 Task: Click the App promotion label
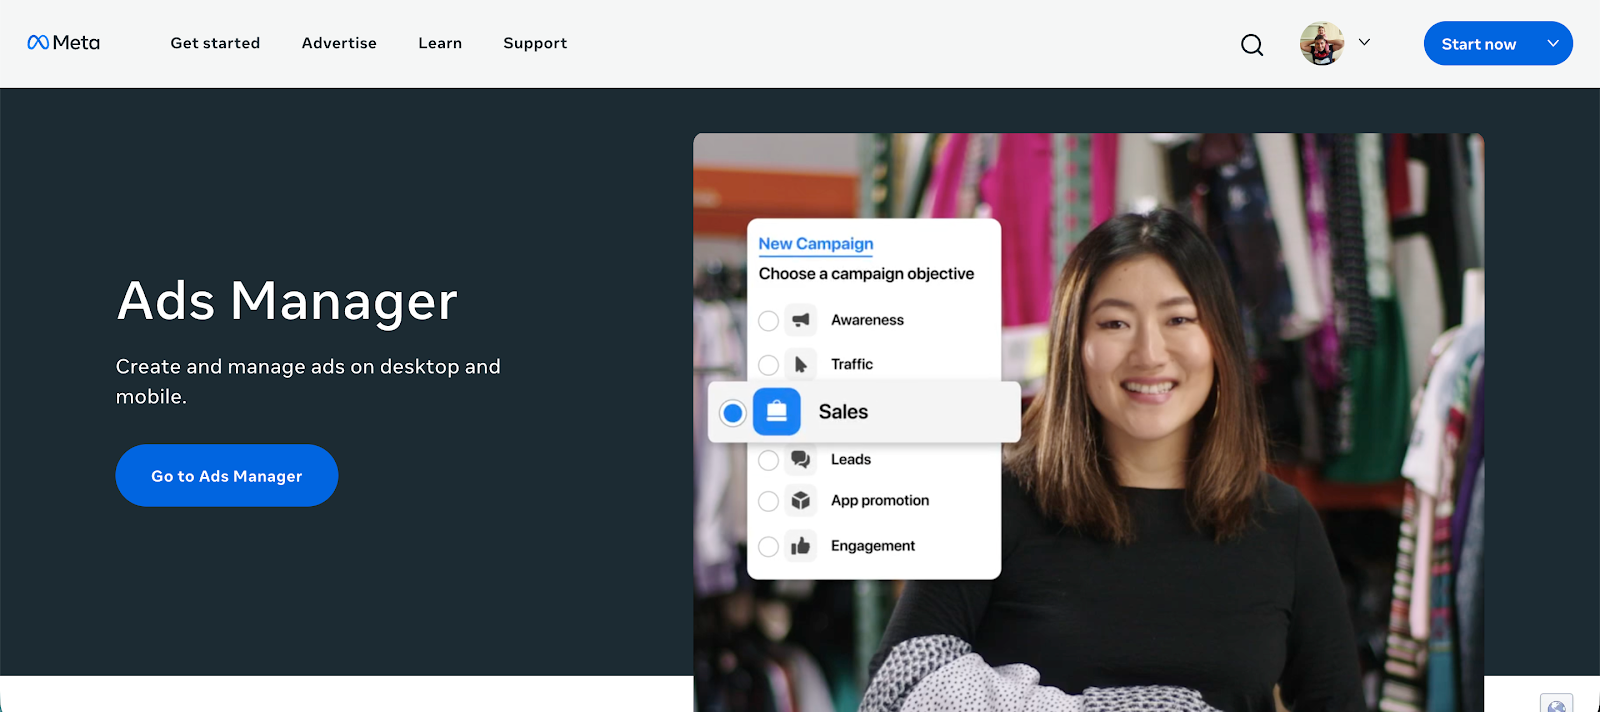click(880, 501)
